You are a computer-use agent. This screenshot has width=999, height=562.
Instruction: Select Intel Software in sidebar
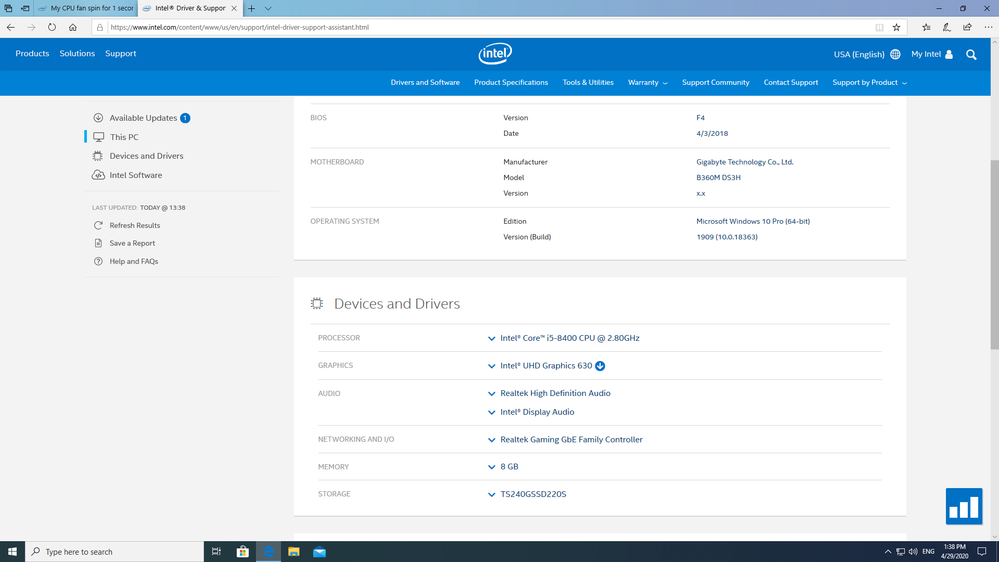click(136, 175)
